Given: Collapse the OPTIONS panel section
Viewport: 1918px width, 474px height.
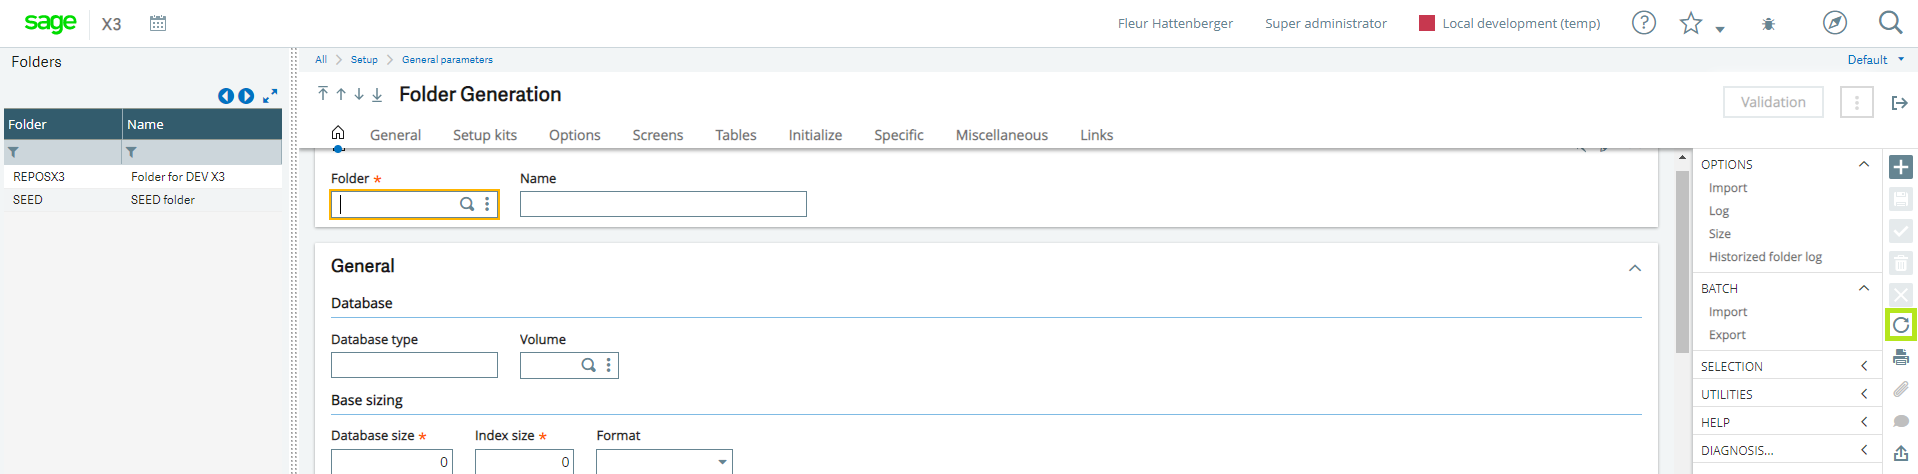Looking at the screenshot, I should point(1864,164).
